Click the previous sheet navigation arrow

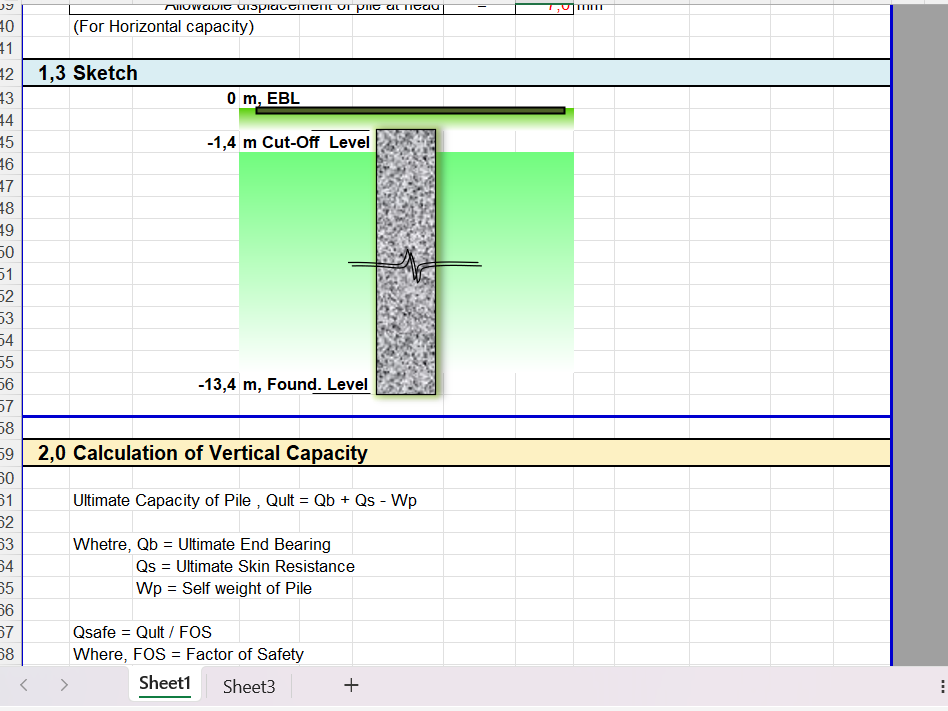click(22, 685)
